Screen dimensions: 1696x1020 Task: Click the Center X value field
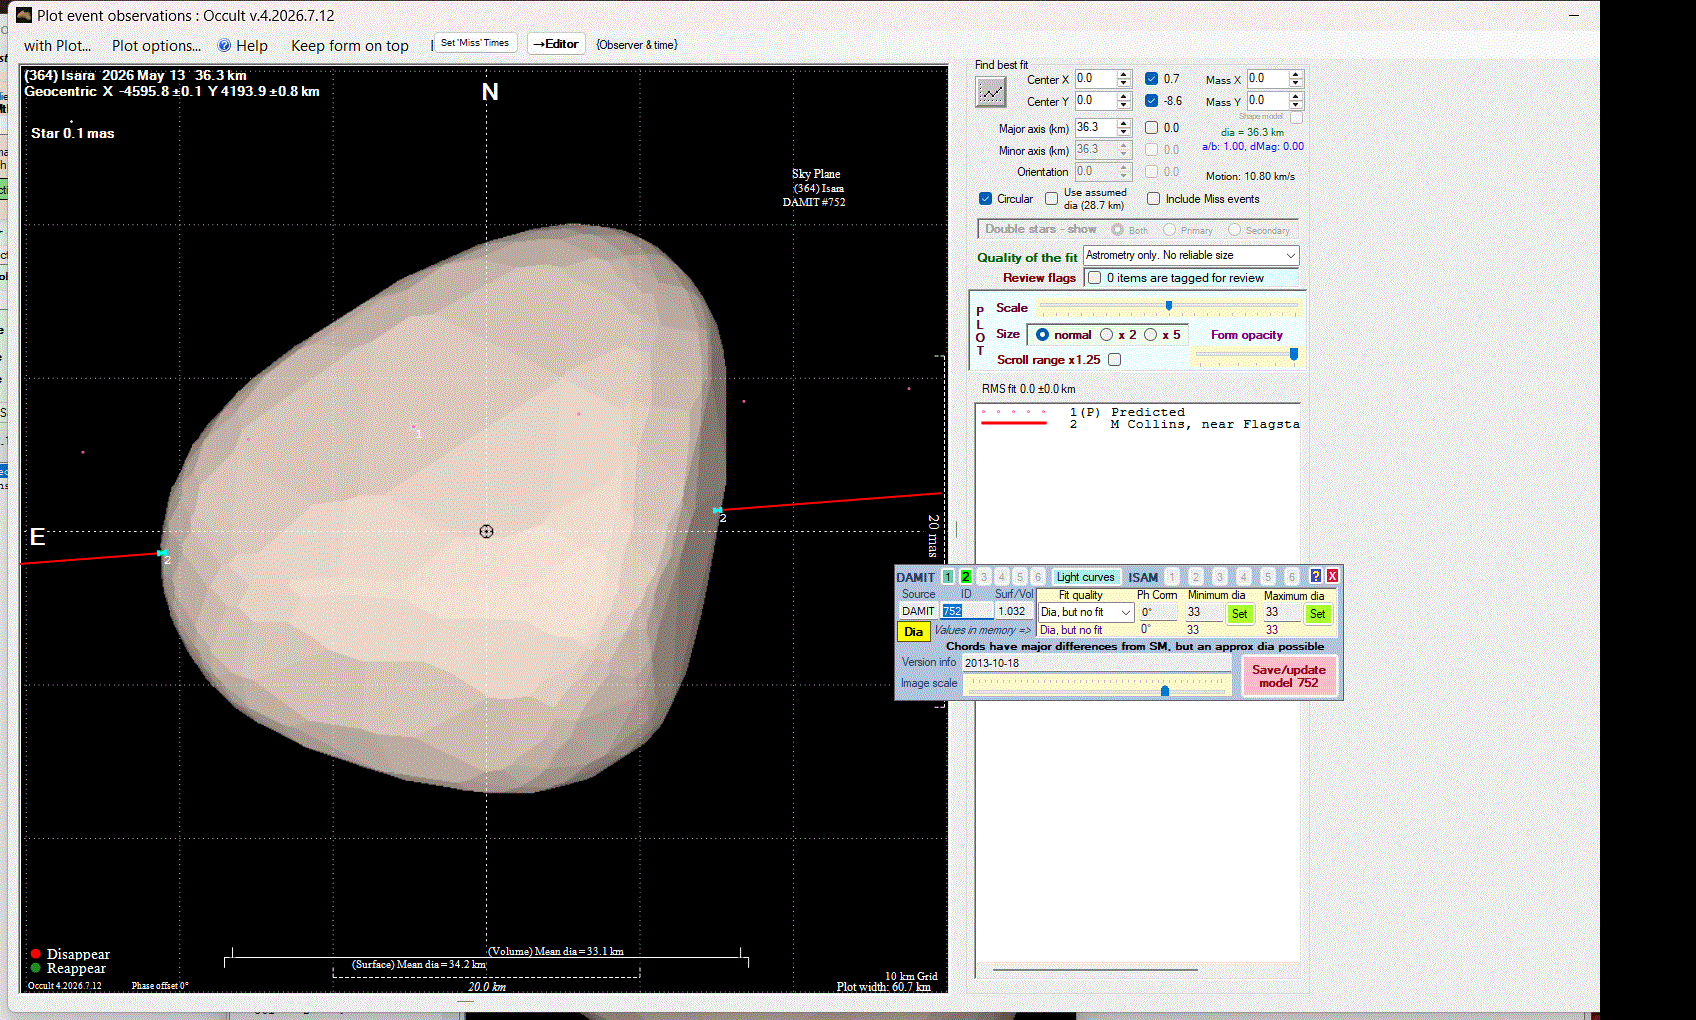(1096, 78)
